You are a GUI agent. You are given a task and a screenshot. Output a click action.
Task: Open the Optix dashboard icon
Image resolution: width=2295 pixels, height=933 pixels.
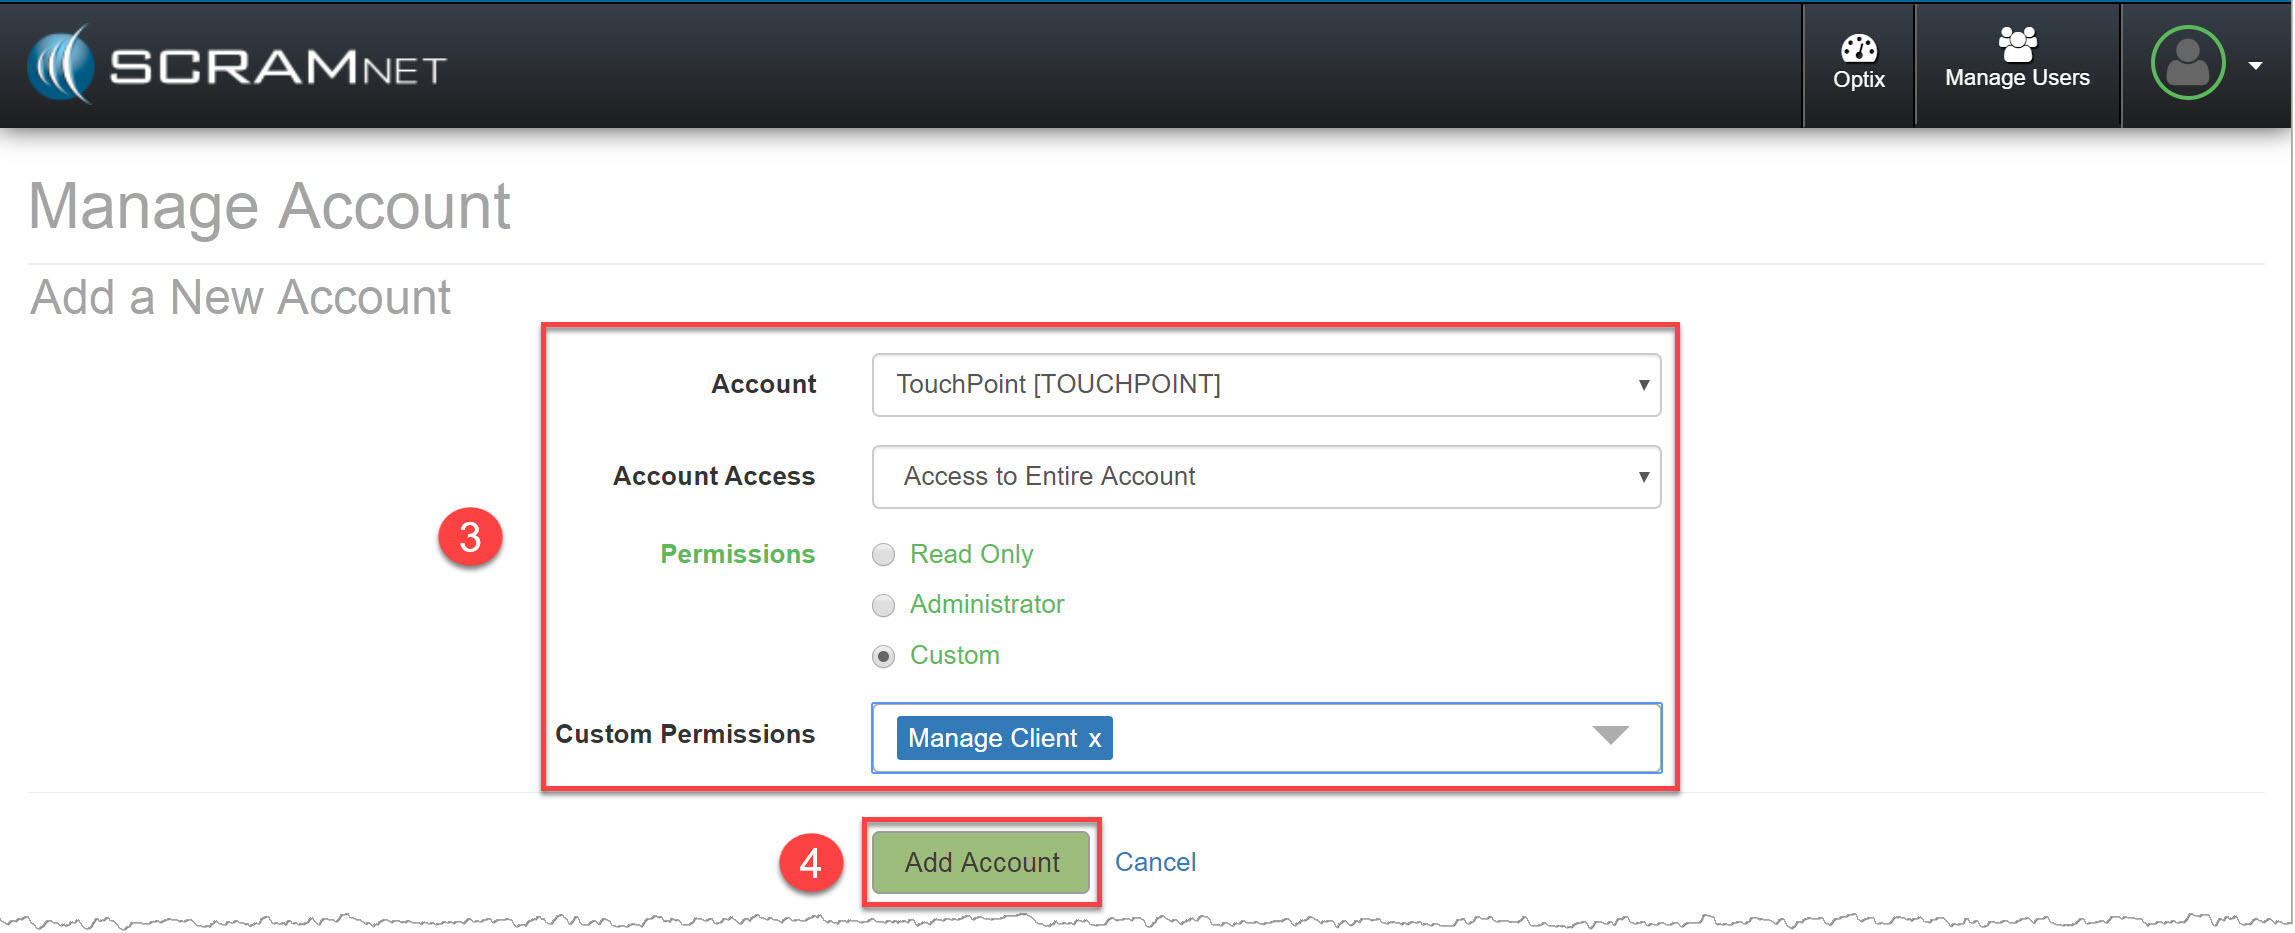point(1859,47)
